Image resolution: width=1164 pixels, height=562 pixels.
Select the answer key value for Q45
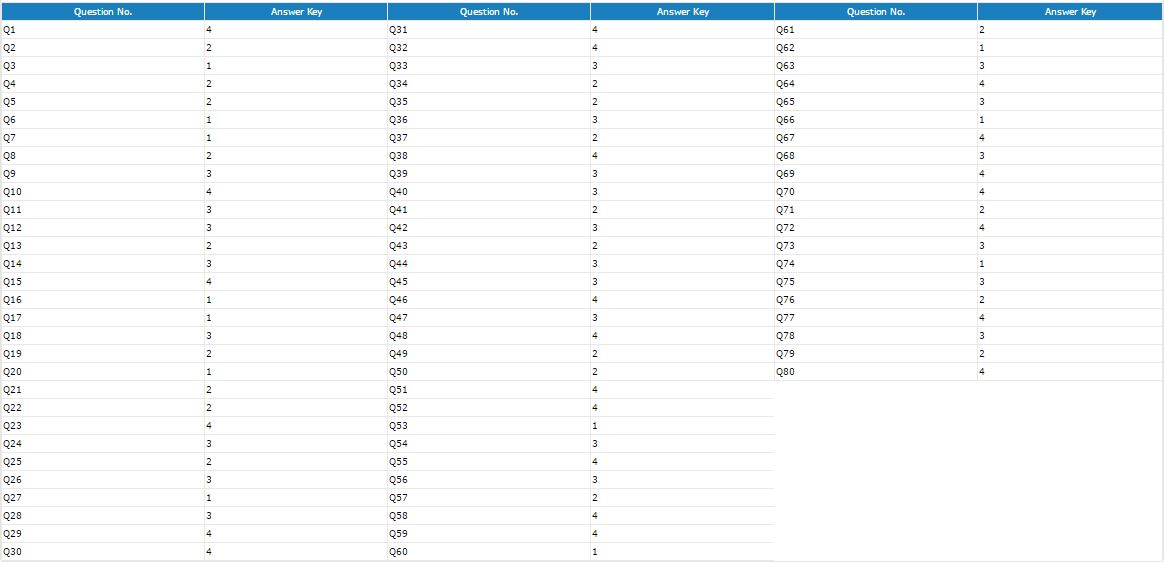[595, 282]
